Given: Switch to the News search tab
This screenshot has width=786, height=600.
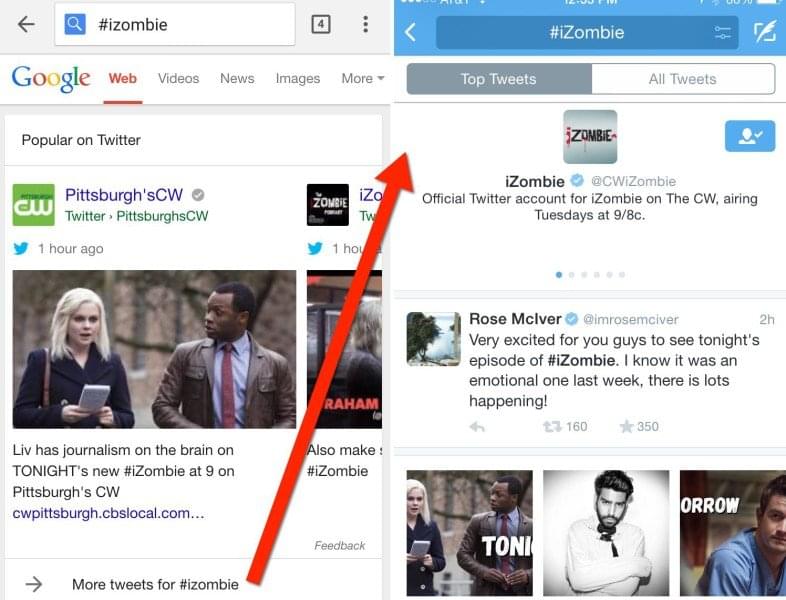Looking at the screenshot, I should click(x=237, y=79).
